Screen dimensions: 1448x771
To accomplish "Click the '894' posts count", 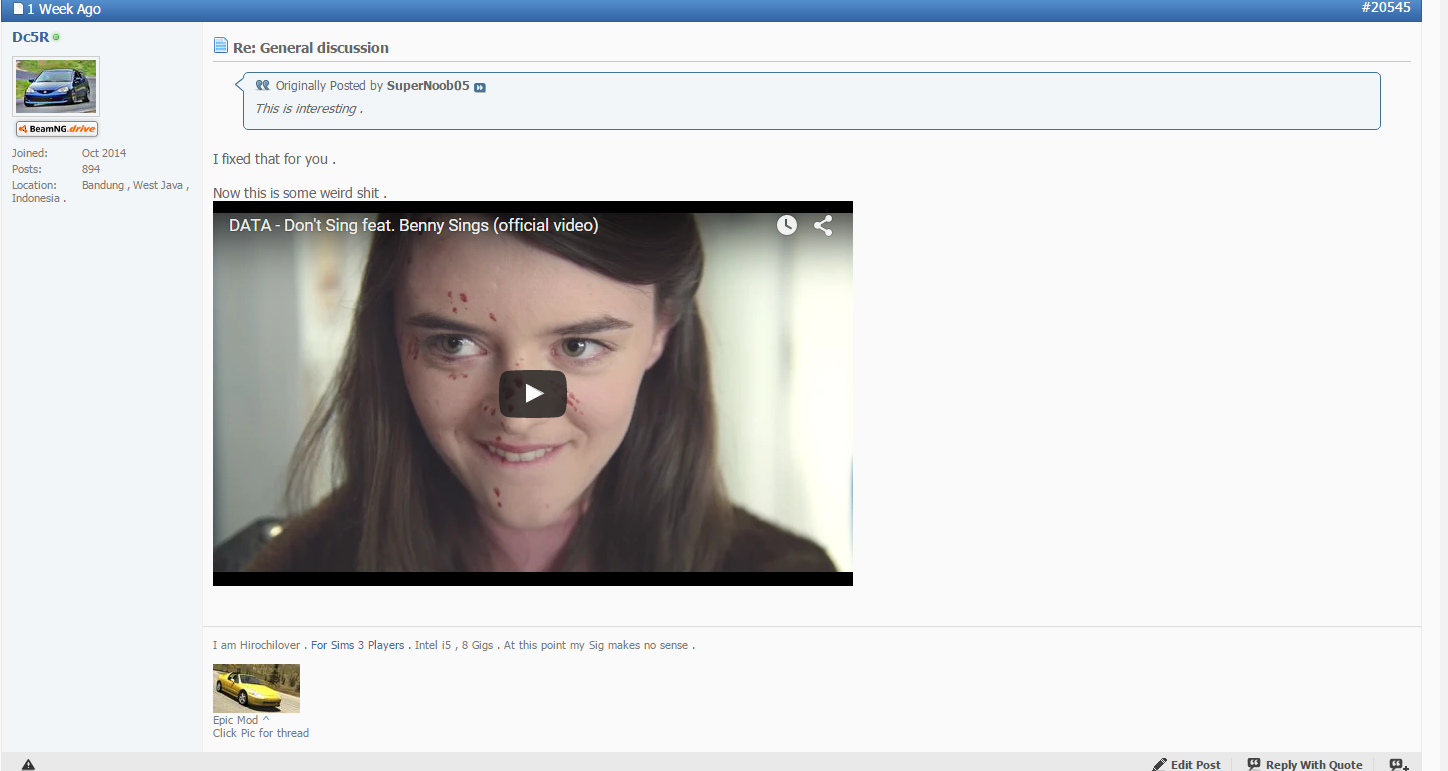I will pyautogui.click(x=91, y=169).
